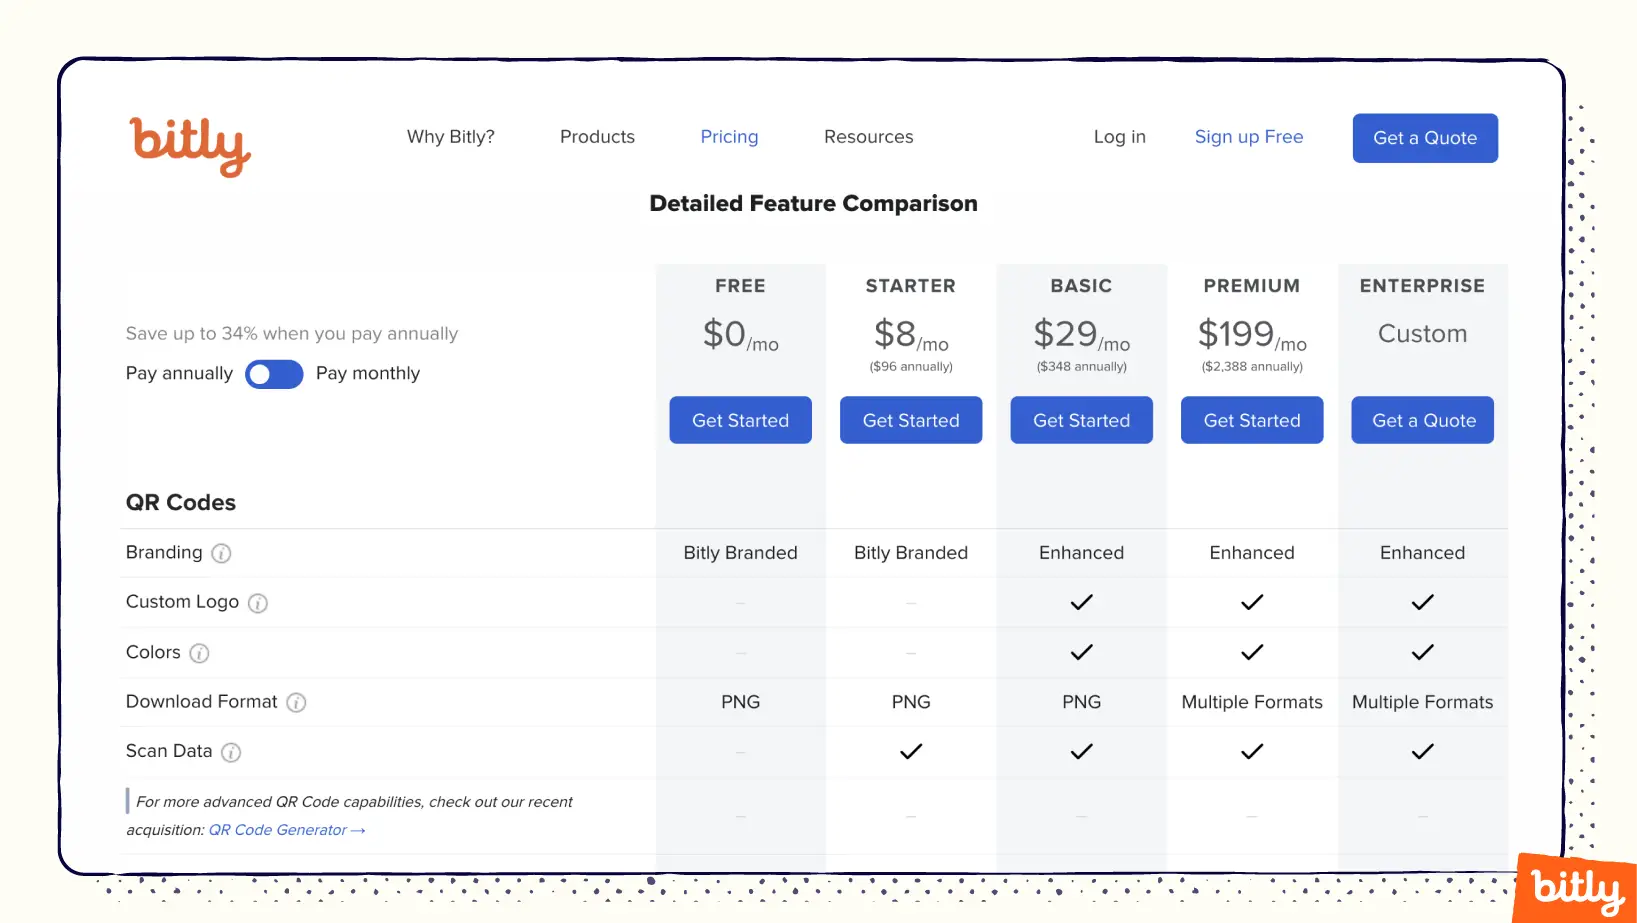Toggle the annual/monthly billing switch
Screen dimensions: 1637x923
tap(274, 374)
